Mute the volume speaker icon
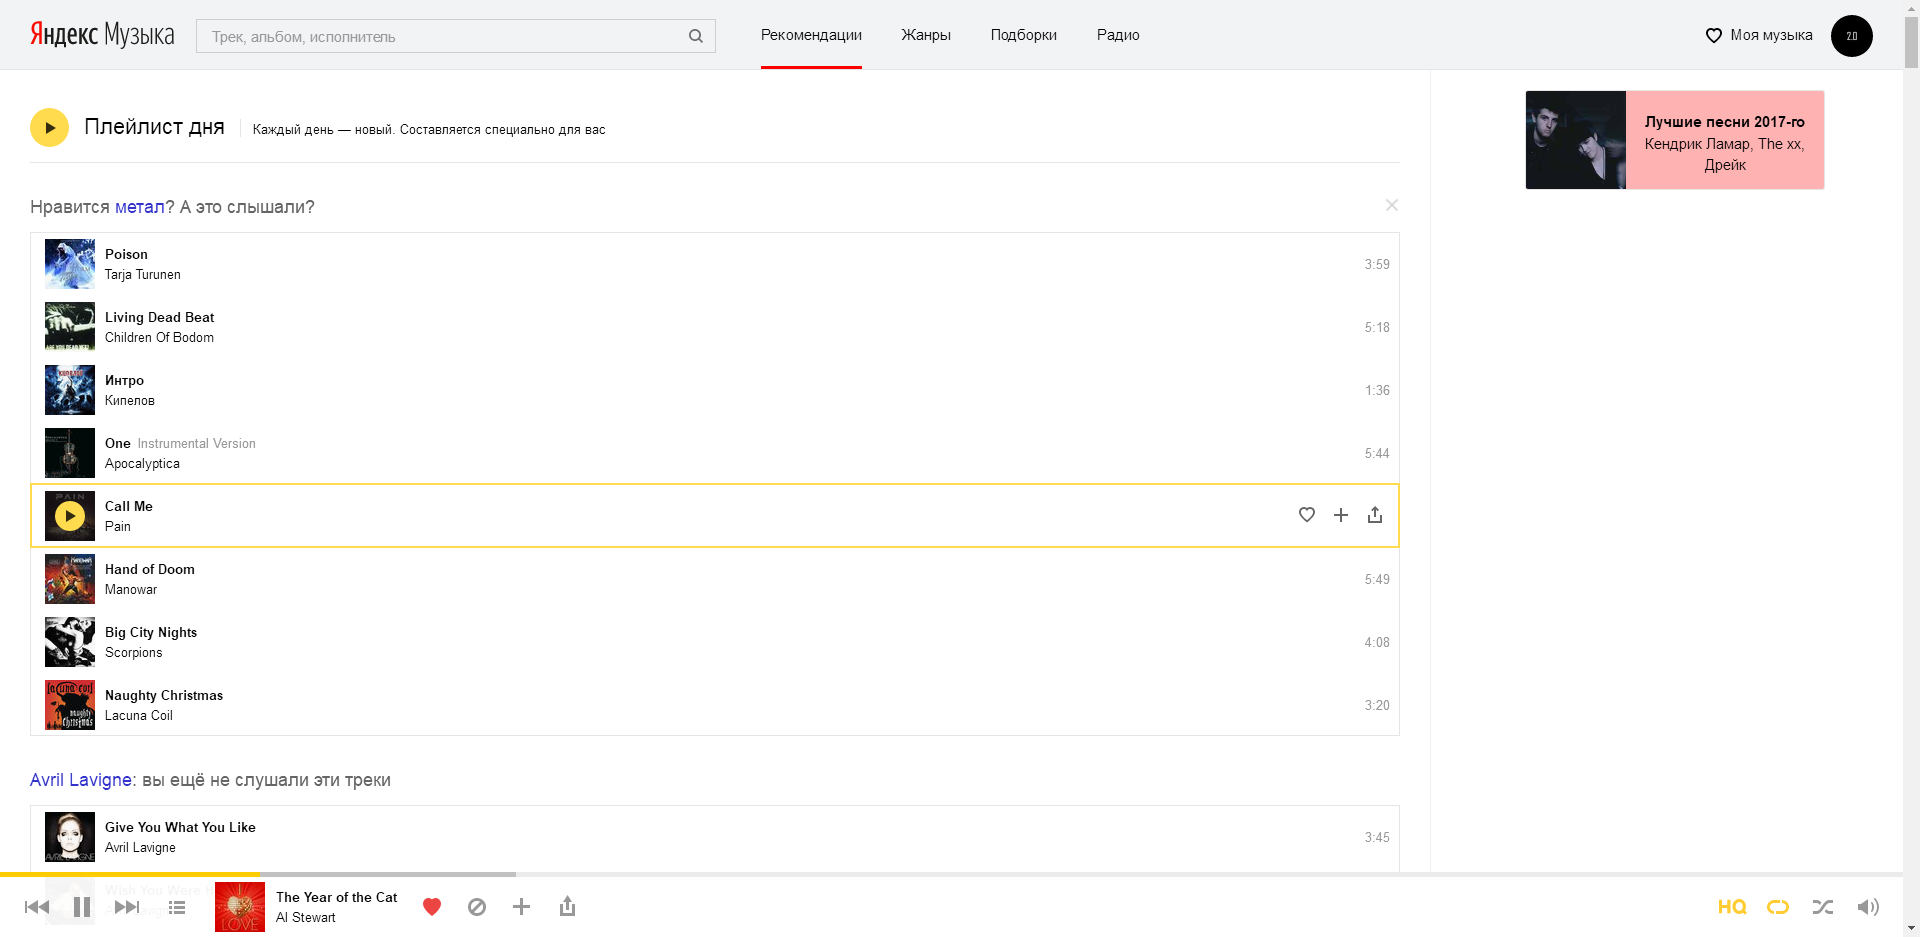The image size is (1920, 937). point(1868,907)
